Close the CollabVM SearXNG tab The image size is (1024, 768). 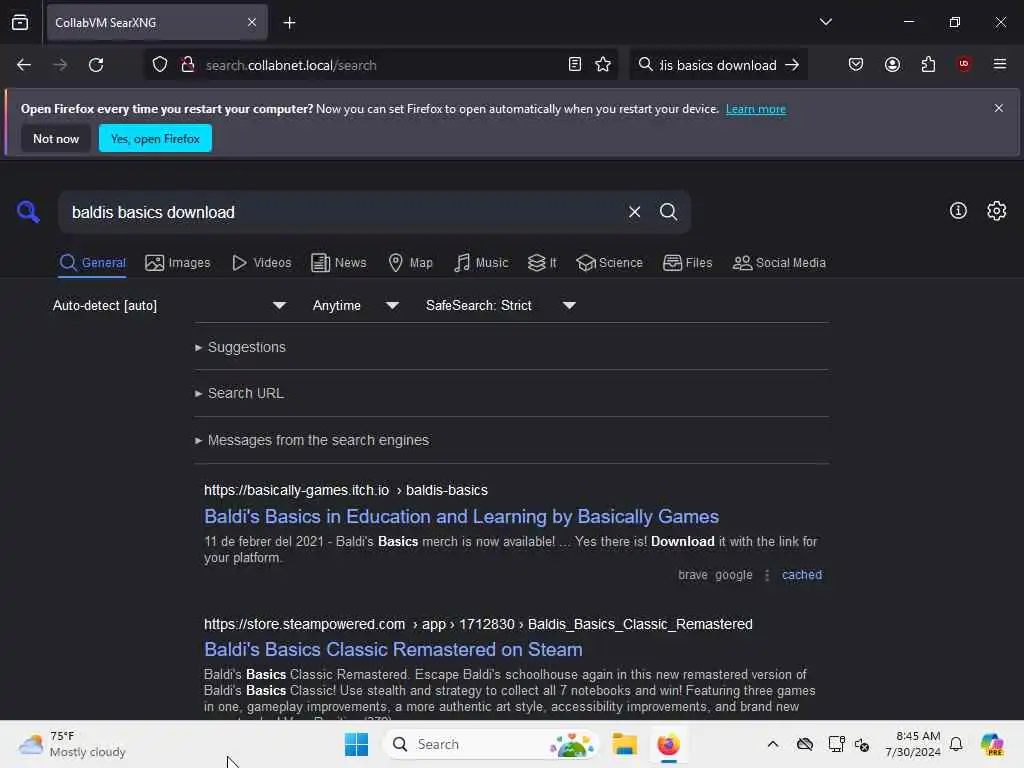tap(252, 23)
